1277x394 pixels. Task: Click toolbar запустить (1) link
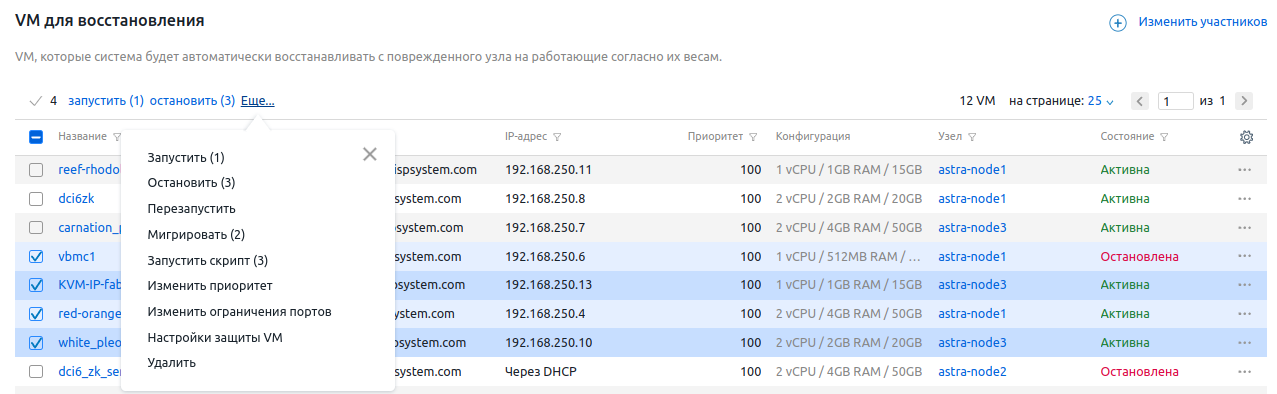106,101
